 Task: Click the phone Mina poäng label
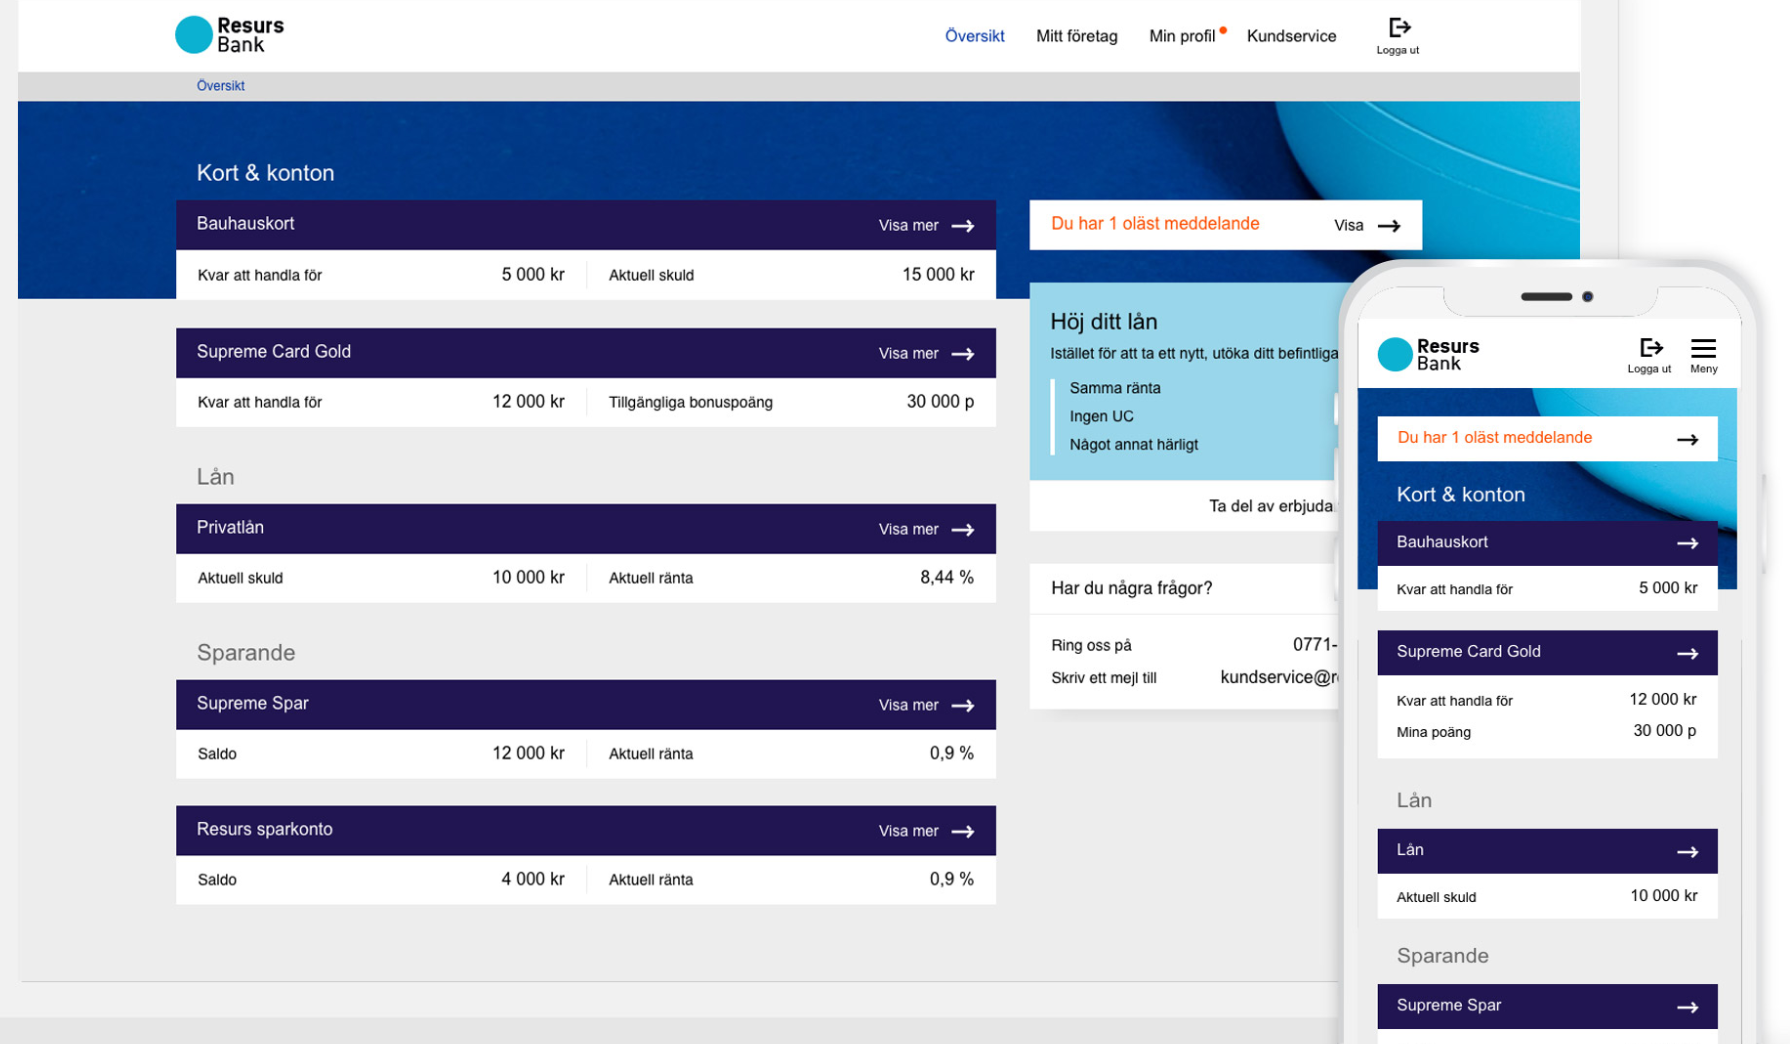coord(1433,732)
